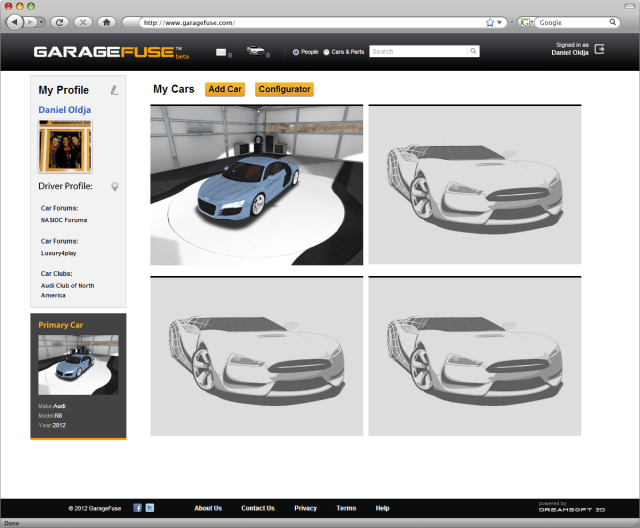Open the Google search engine selector
The image size is (640, 528).
point(527,22)
